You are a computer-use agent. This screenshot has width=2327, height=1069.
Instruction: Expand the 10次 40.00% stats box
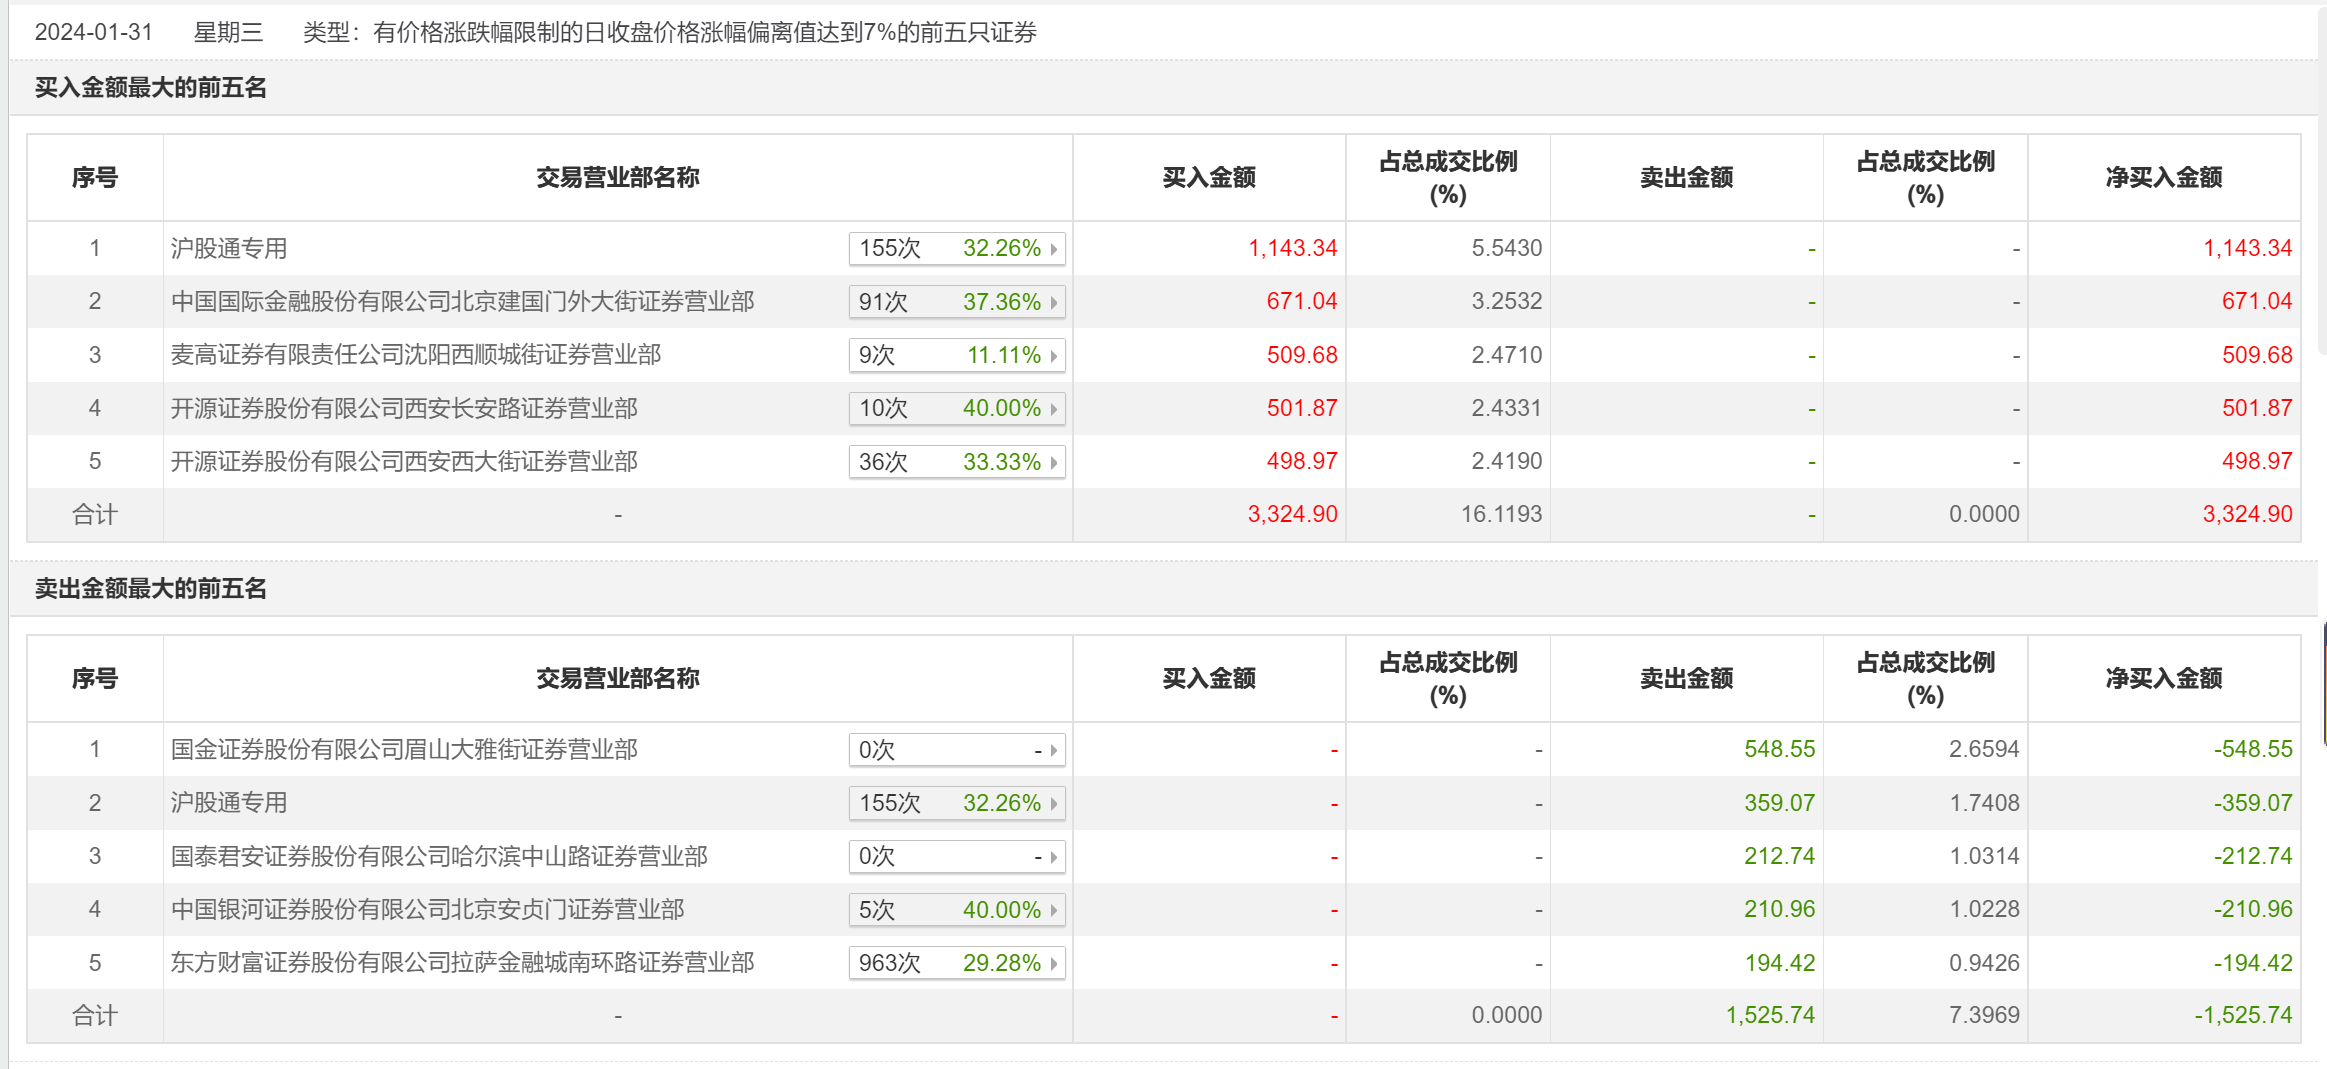coord(1054,409)
